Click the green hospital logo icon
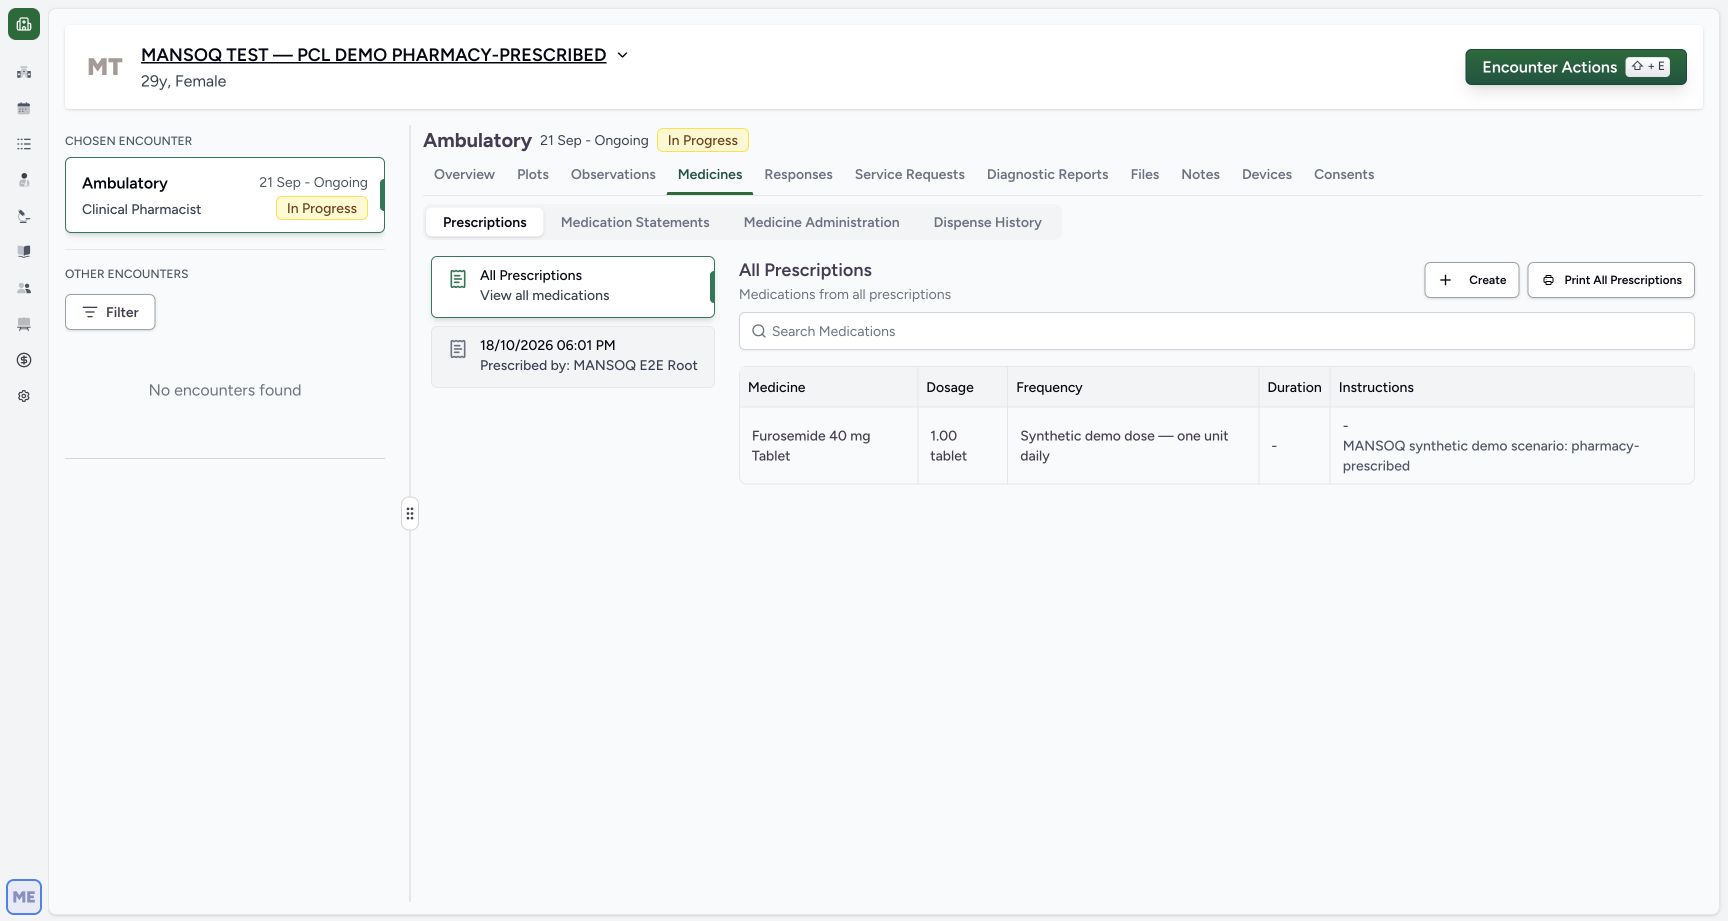This screenshot has height=921, width=1728. pos(24,24)
